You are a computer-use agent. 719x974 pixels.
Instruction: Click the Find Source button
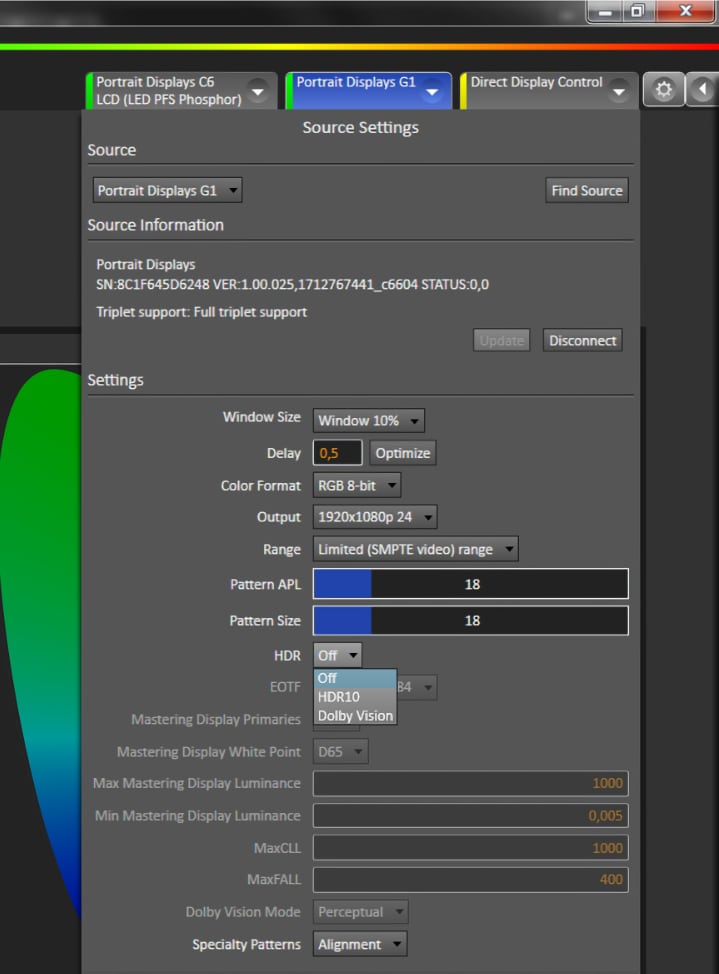point(587,190)
